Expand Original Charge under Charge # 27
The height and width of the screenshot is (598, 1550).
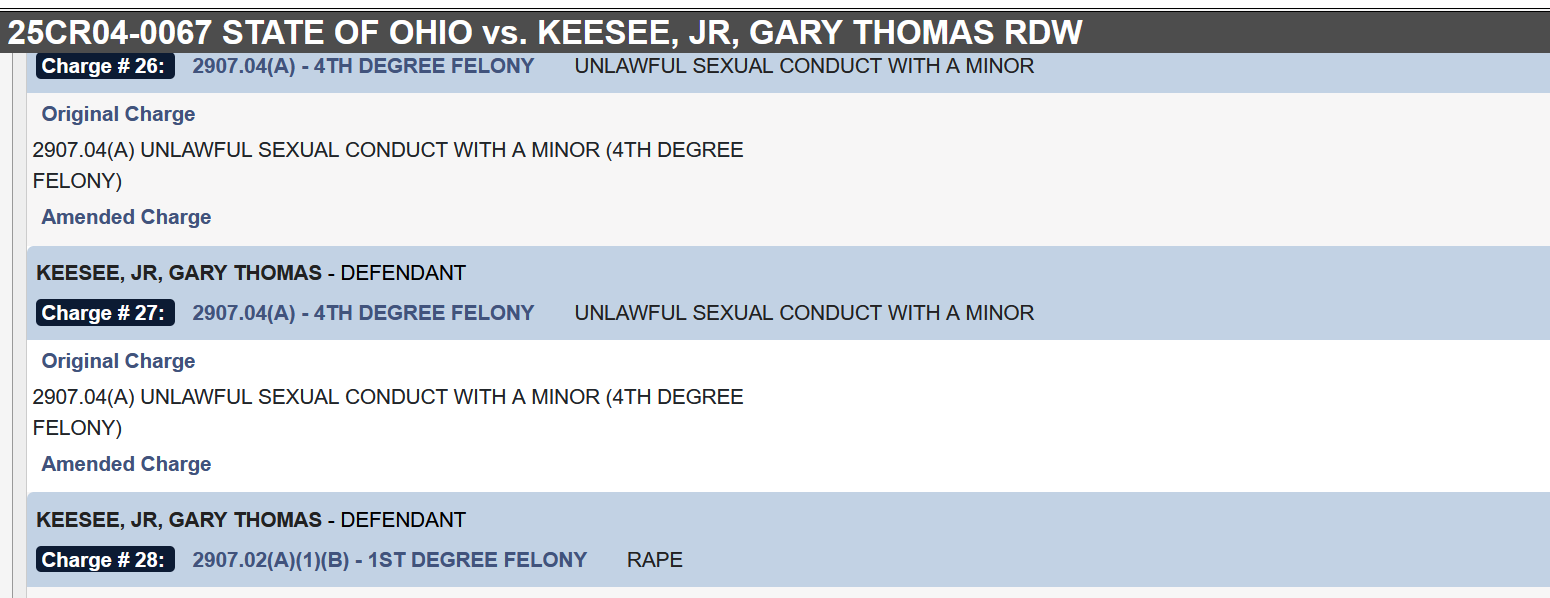(x=118, y=361)
